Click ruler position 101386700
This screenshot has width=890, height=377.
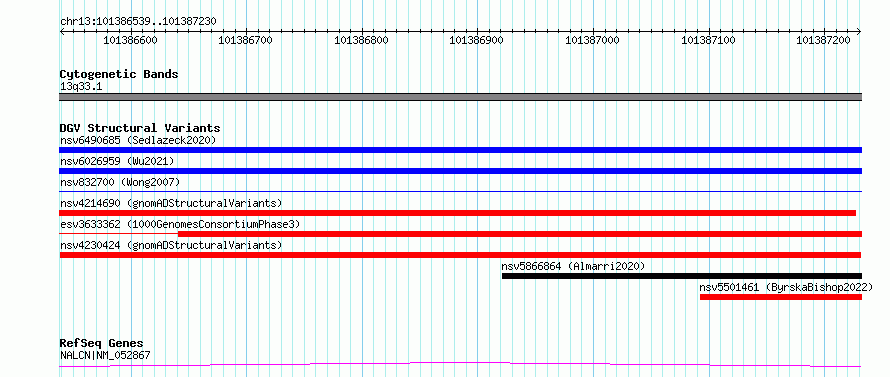245,40
